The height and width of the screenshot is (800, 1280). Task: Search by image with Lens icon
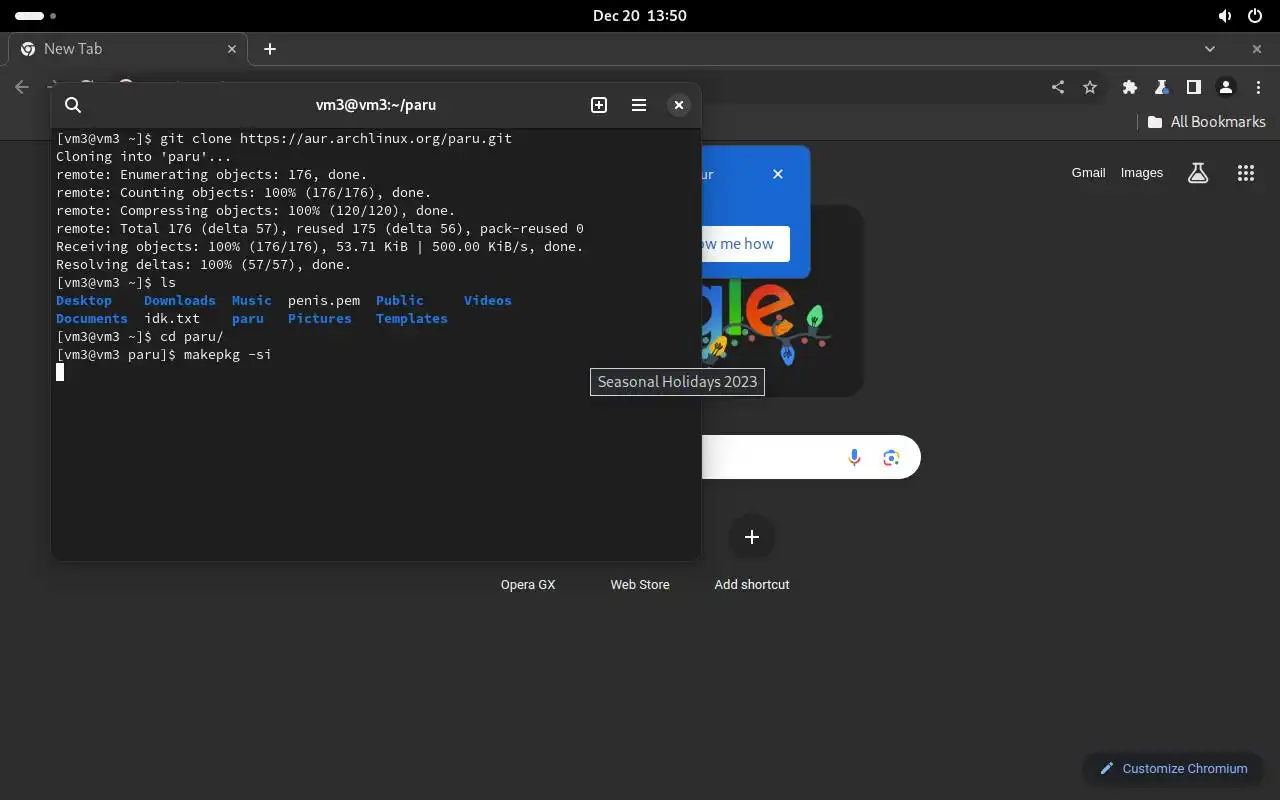(892, 457)
